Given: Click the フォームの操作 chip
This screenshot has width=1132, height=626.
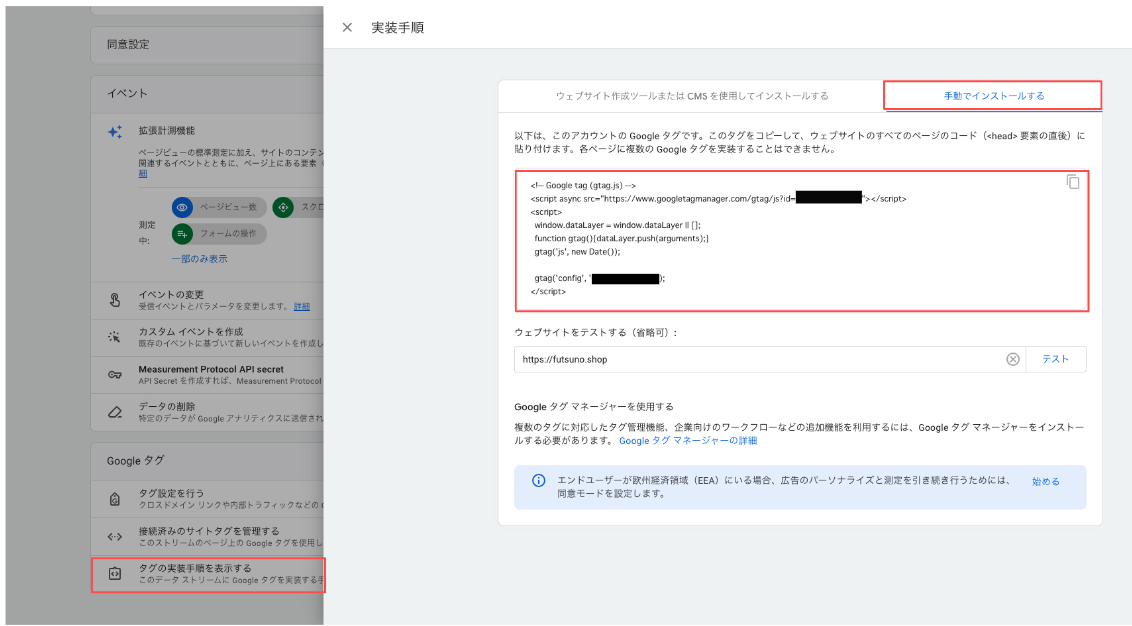Looking at the screenshot, I should pyautogui.click(x=219, y=234).
